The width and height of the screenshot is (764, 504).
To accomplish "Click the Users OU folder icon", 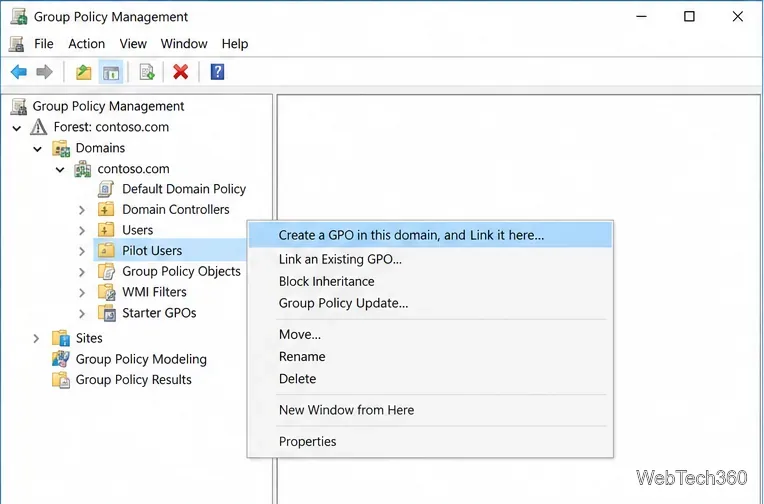I will (106, 230).
